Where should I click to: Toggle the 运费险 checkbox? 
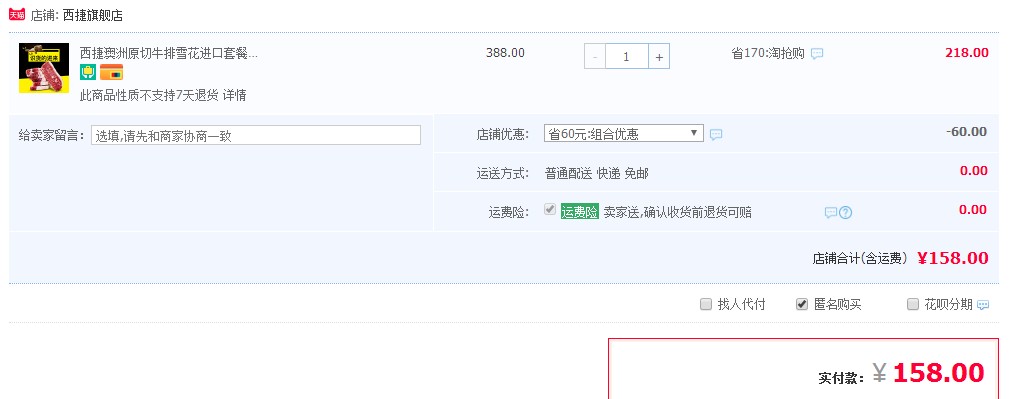(550, 210)
